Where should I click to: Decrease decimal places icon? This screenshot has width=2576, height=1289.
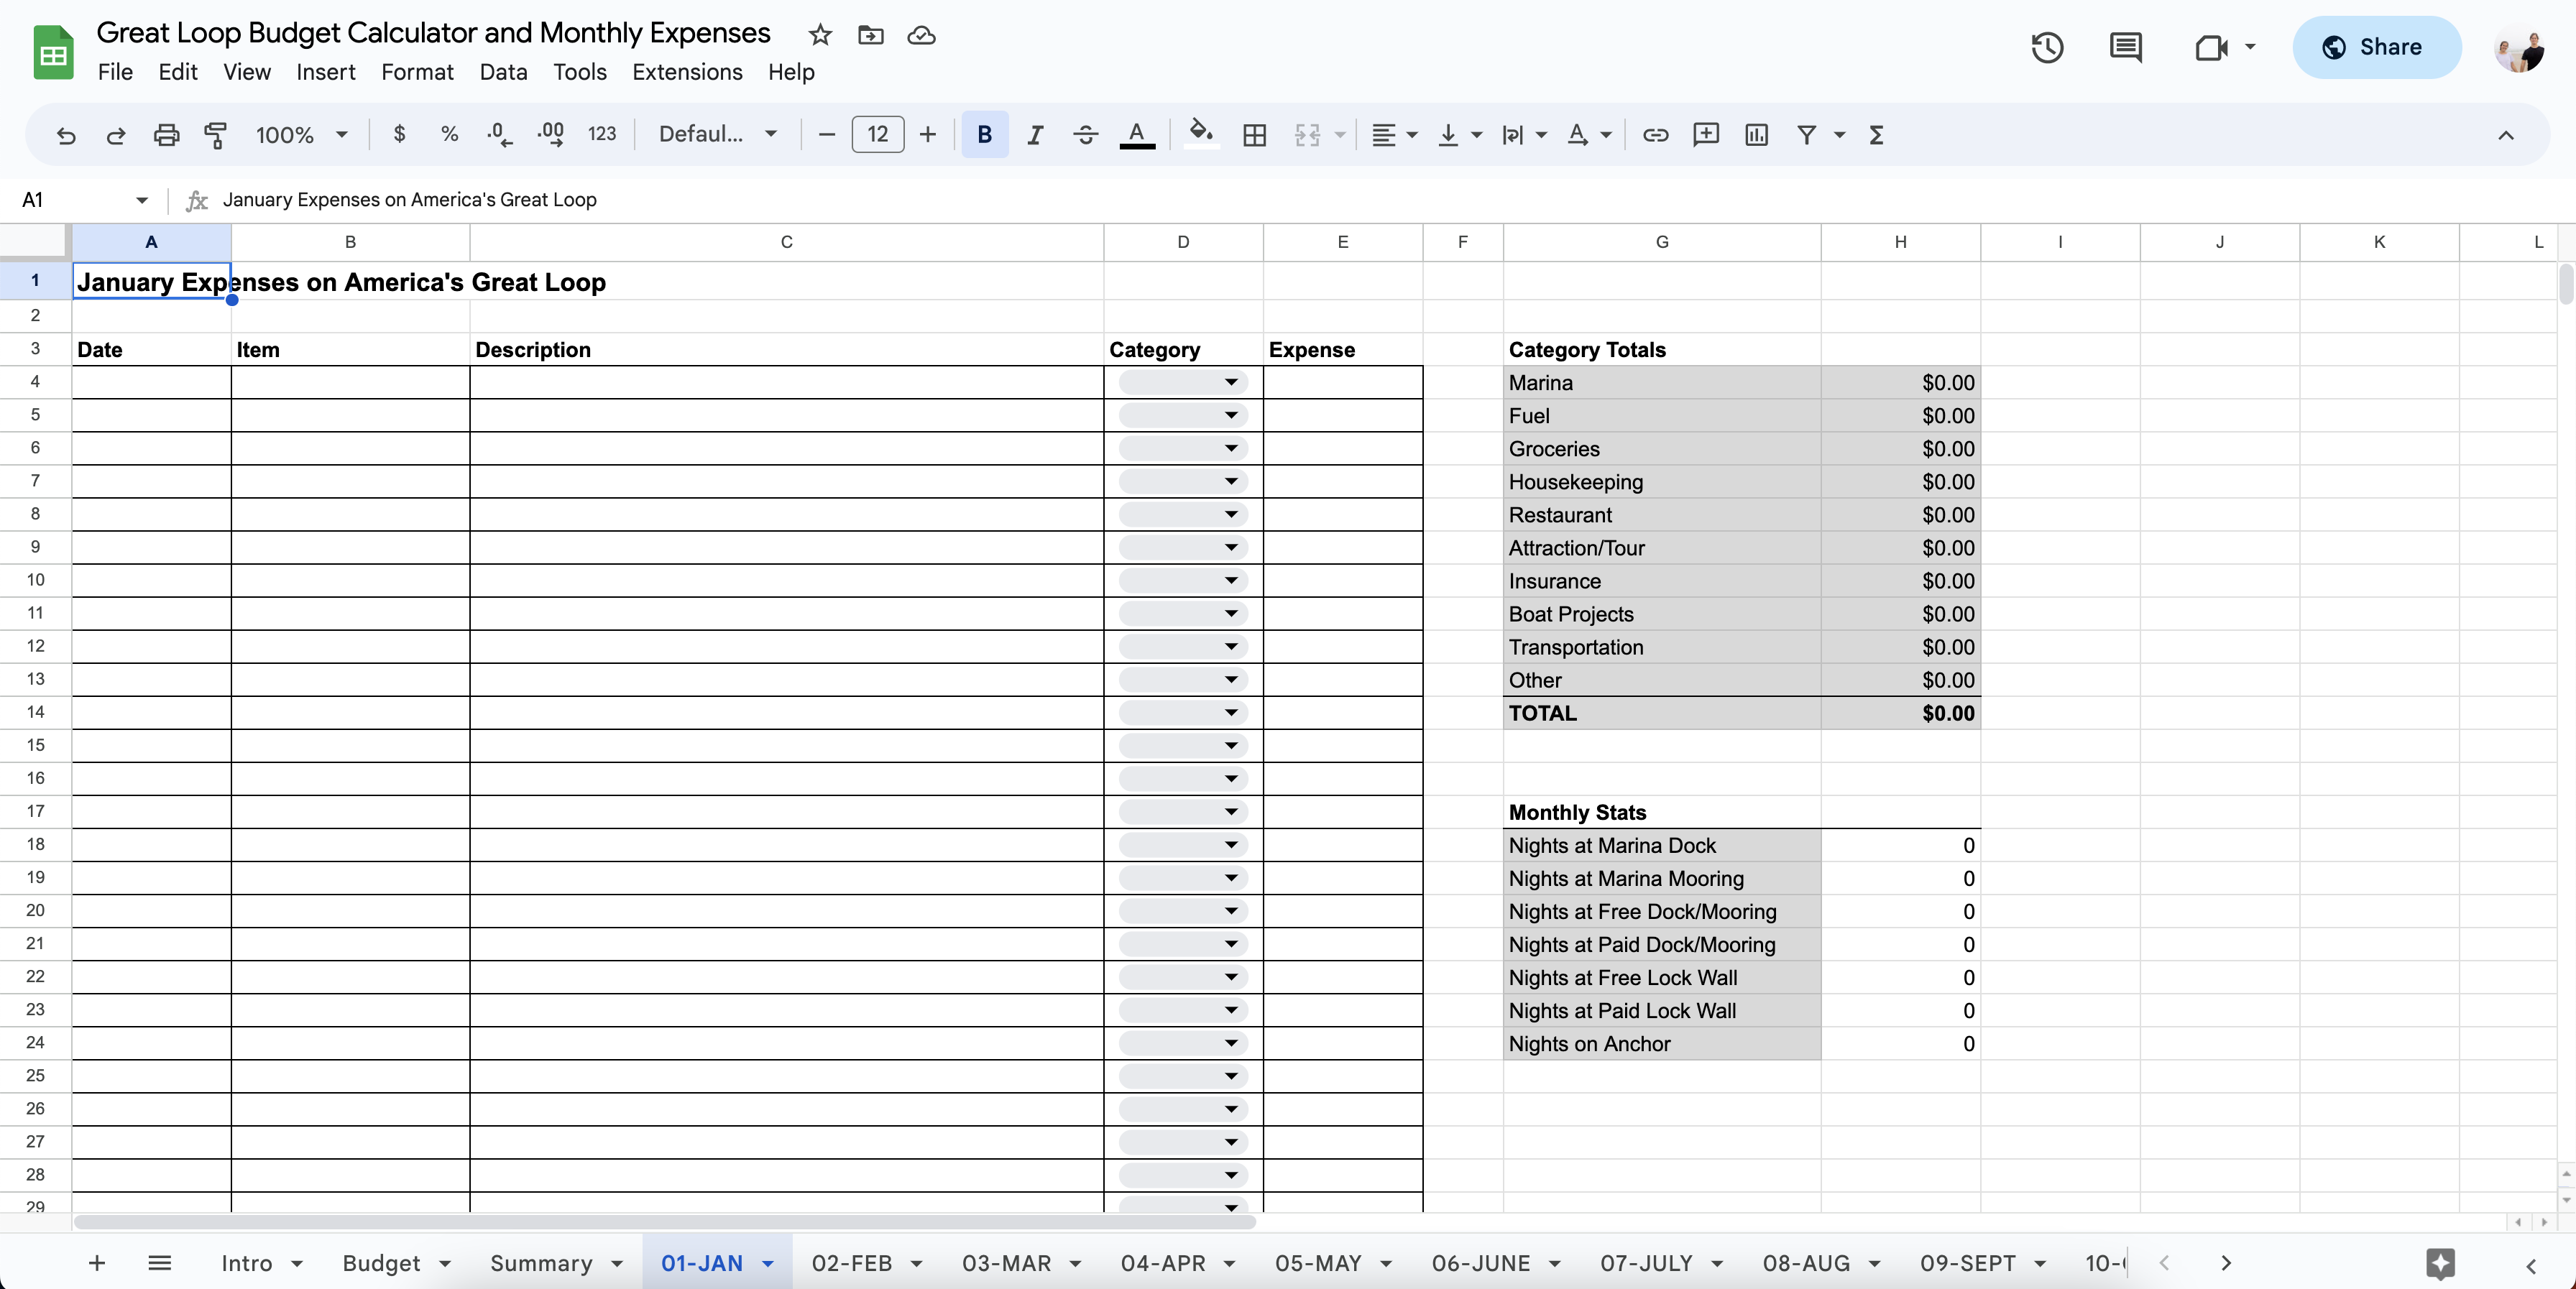[x=499, y=134]
